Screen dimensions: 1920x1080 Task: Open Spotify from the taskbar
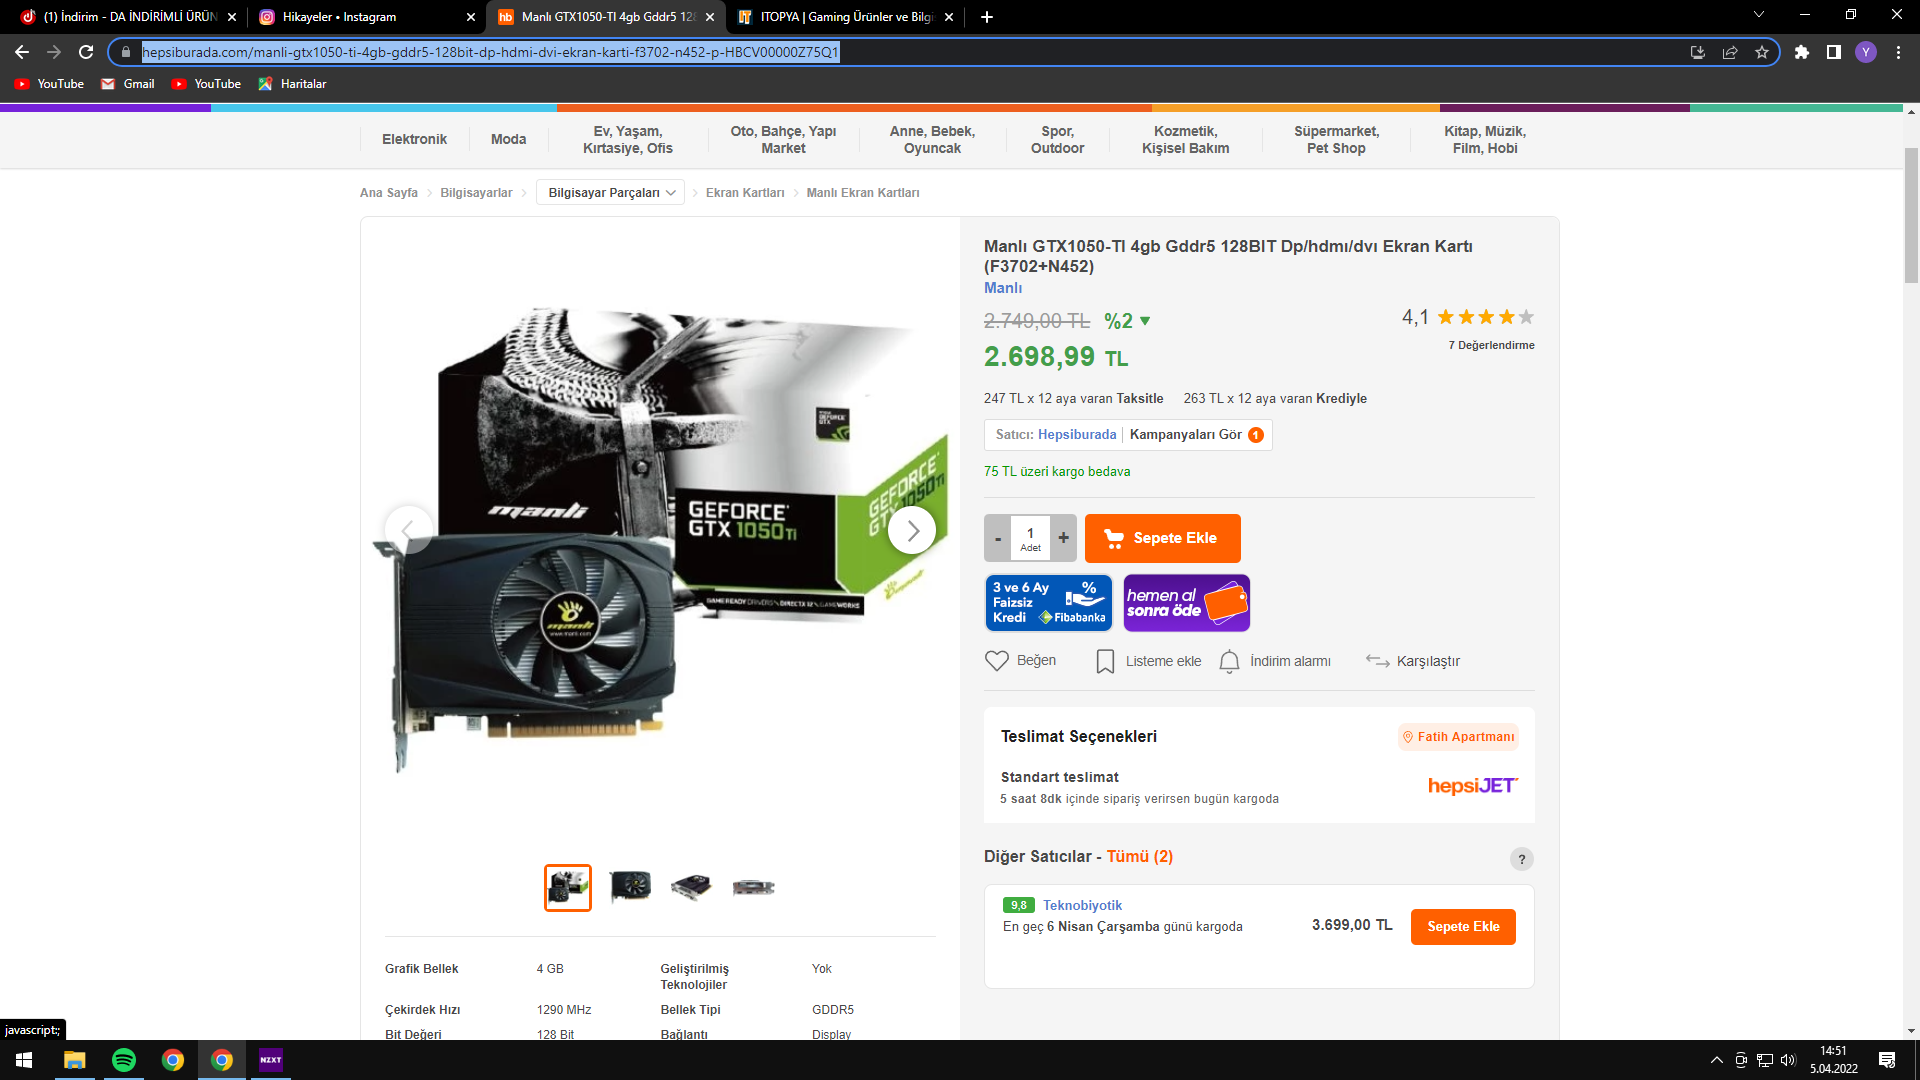(x=124, y=1060)
